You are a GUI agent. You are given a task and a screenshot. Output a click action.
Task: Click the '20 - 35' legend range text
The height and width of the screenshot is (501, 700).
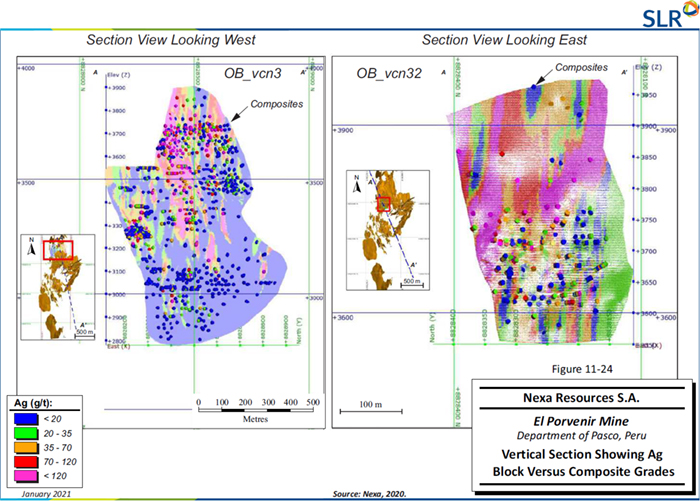(x=58, y=433)
